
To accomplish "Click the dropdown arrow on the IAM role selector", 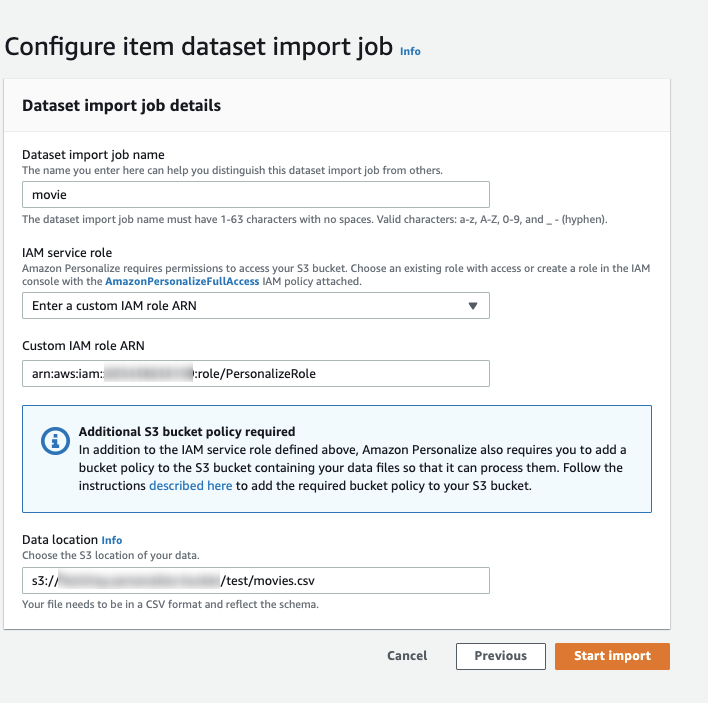I will pyautogui.click(x=473, y=306).
